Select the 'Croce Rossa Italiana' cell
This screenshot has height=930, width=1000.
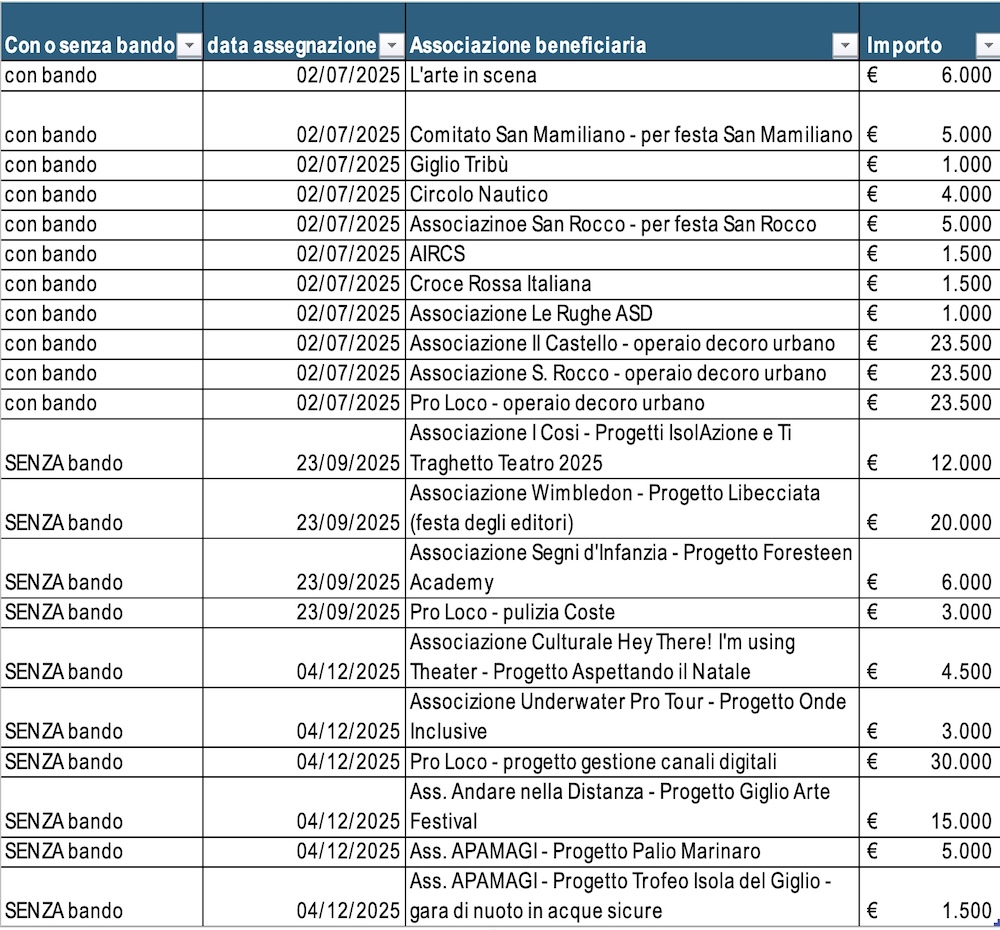(500, 284)
